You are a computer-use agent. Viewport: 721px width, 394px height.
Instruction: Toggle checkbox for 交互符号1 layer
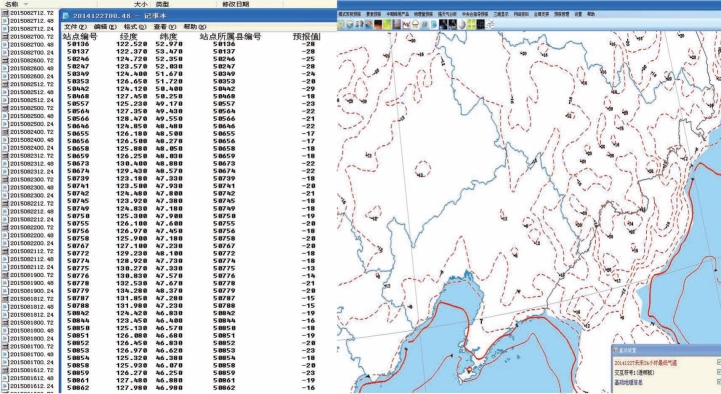pyautogui.click(x=719, y=372)
